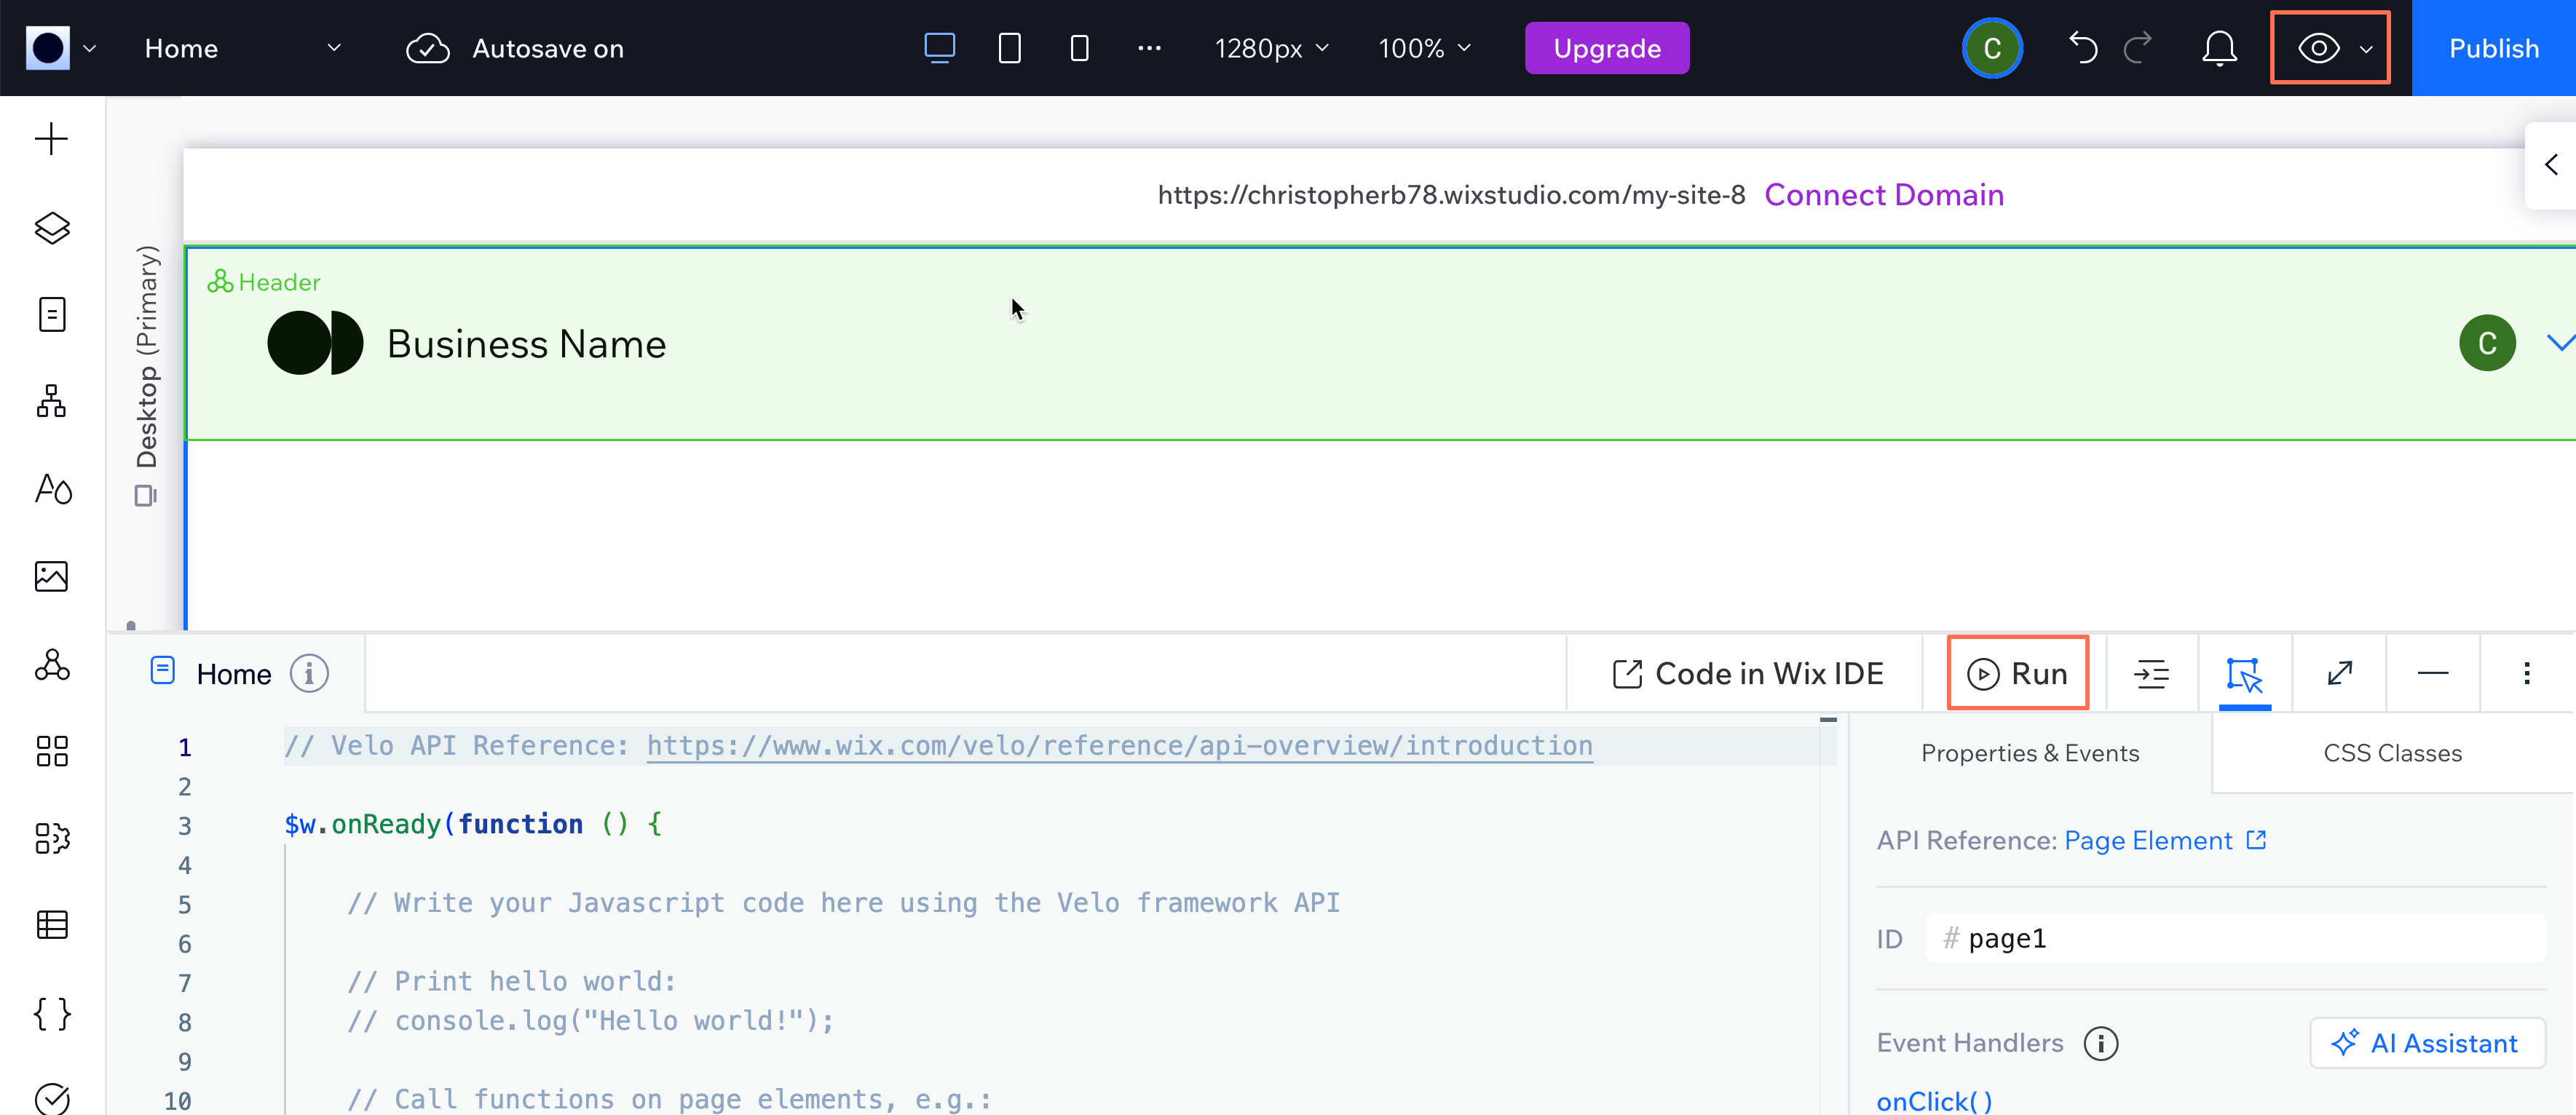Collapse the right inspector panel arrow
The image size is (2576, 1115).
click(2551, 165)
